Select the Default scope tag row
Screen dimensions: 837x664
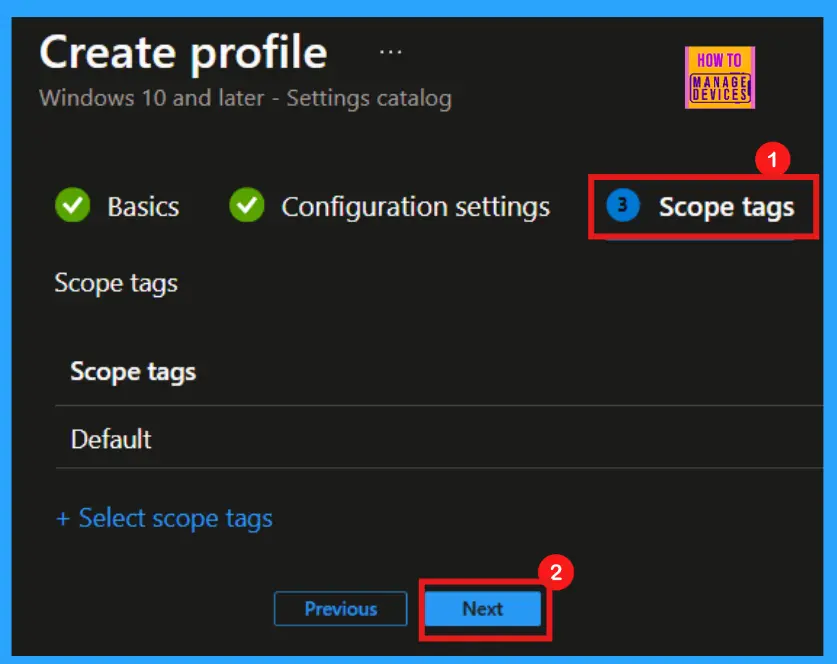(439, 438)
